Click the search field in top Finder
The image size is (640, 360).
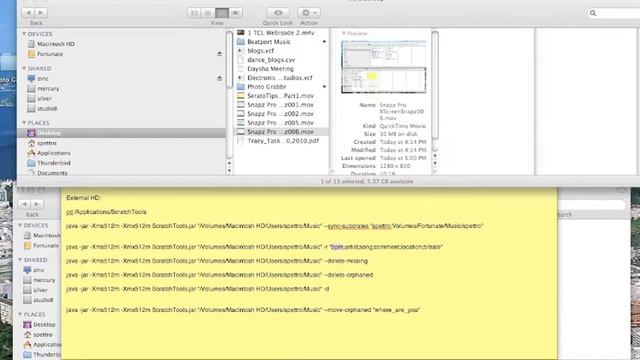pos(614,13)
